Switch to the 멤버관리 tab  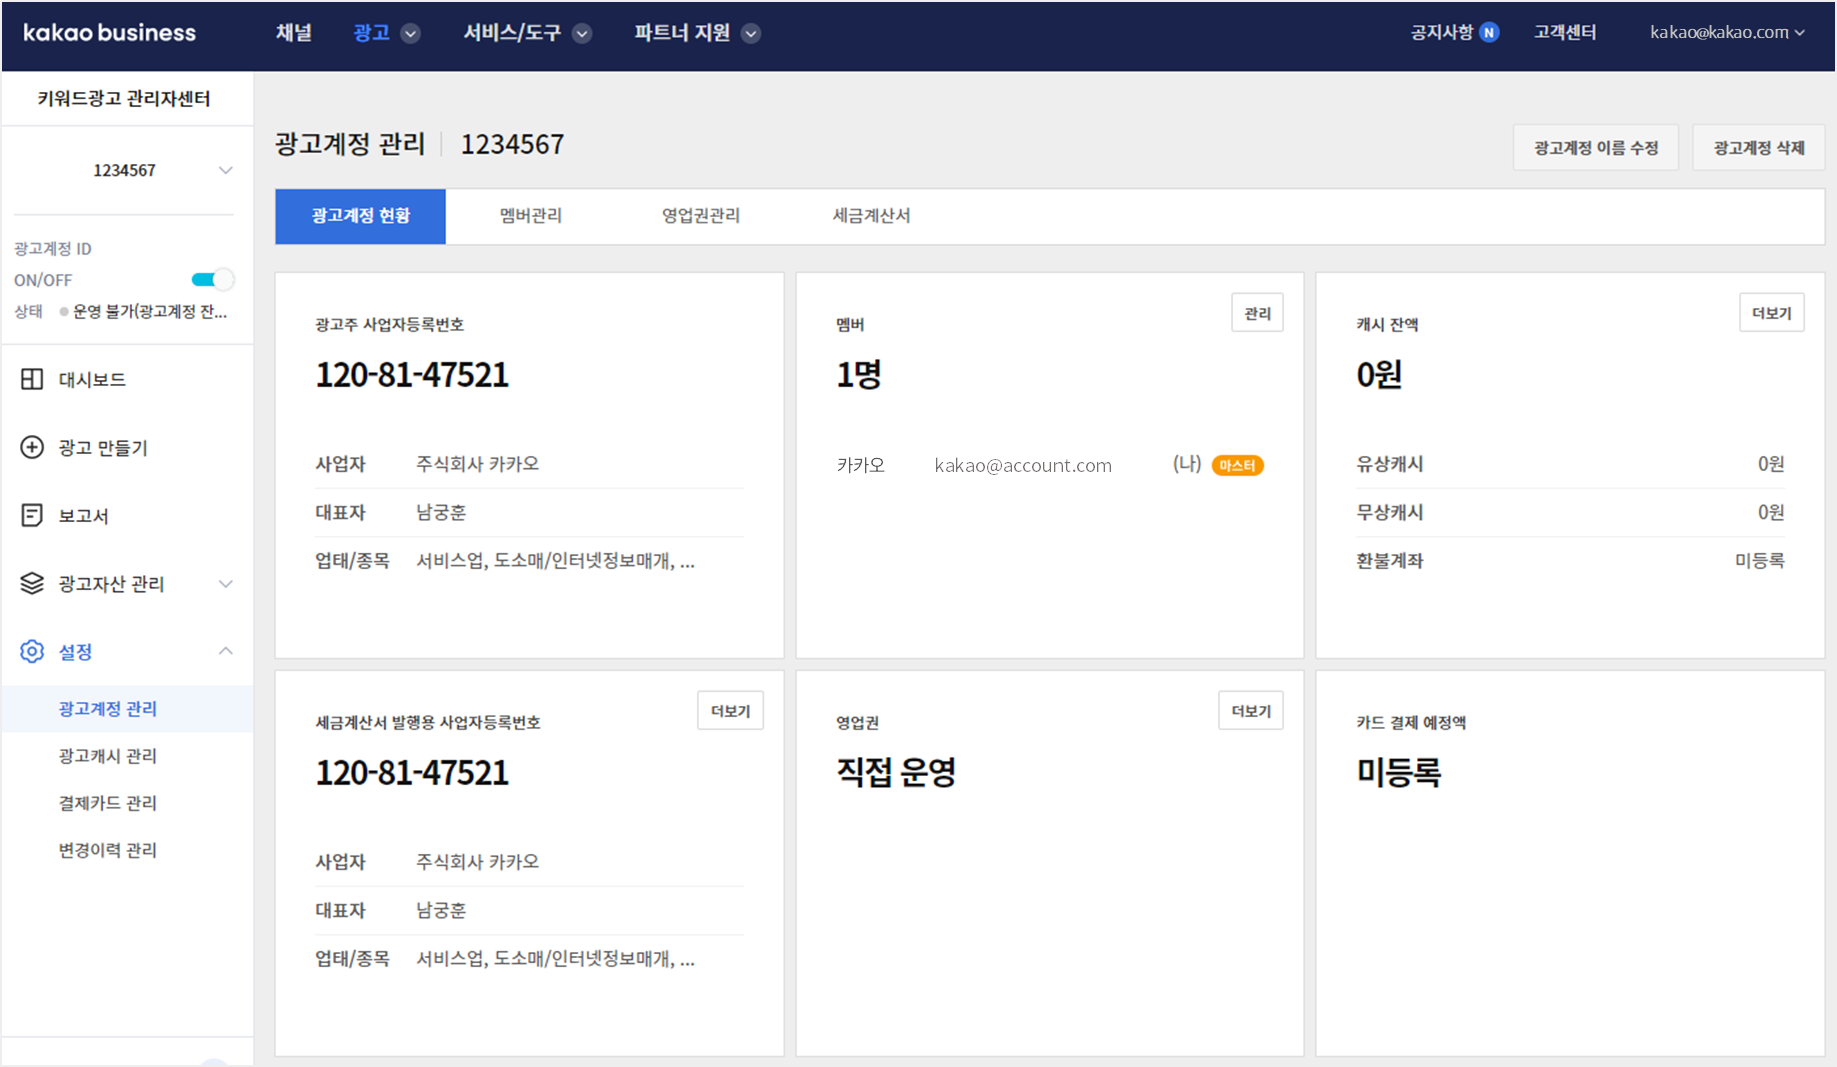pos(531,216)
